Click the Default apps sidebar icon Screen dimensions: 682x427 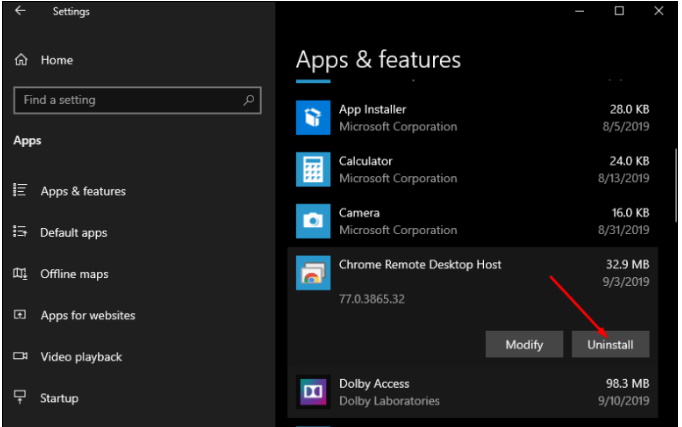(x=20, y=232)
